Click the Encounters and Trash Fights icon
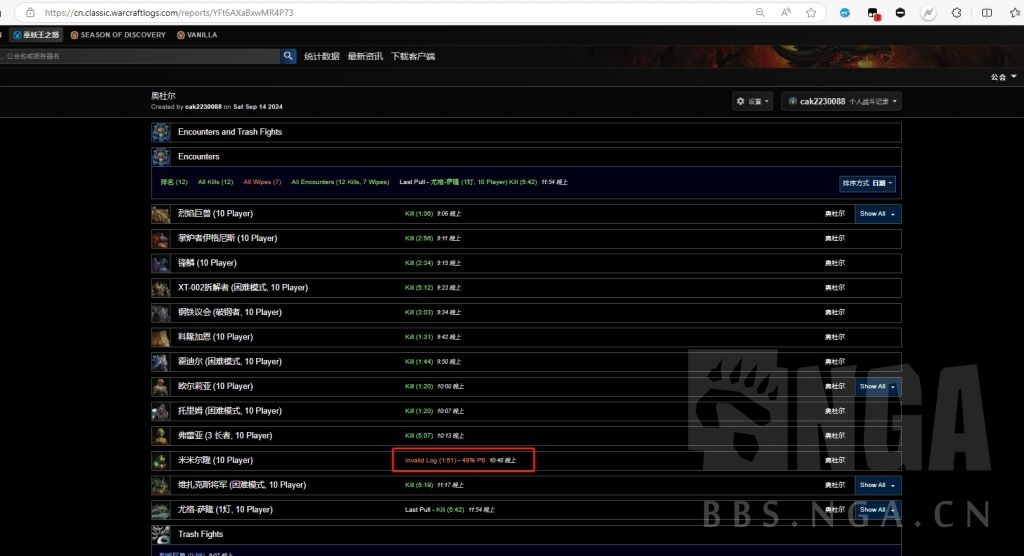The width and height of the screenshot is (1024, 556). [161, 132]
